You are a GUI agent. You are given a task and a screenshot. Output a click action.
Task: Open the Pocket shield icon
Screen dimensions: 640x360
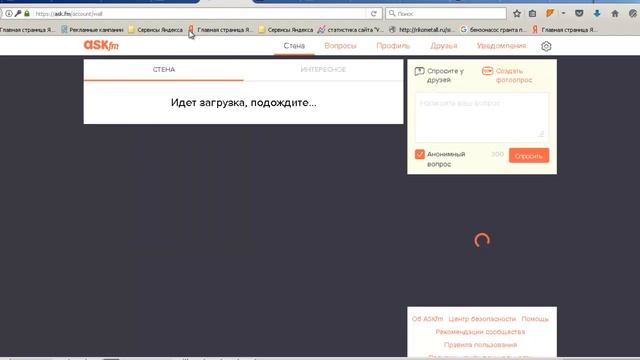tap(579, 13)
